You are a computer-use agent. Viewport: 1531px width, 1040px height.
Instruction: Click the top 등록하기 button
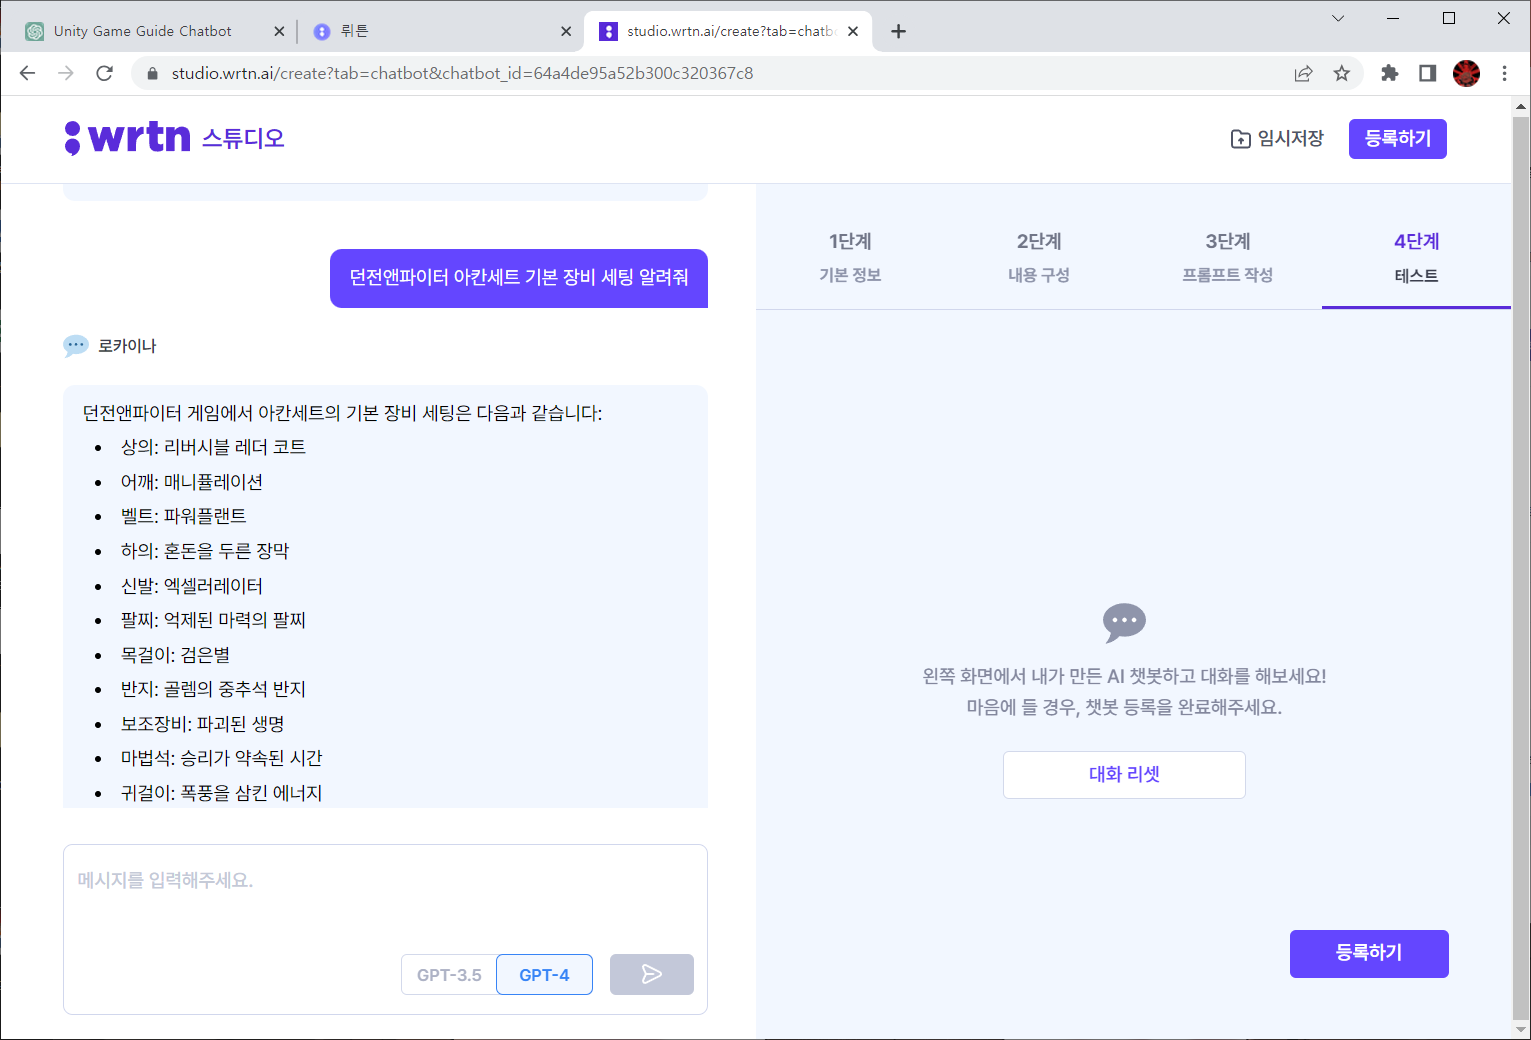1398,139
